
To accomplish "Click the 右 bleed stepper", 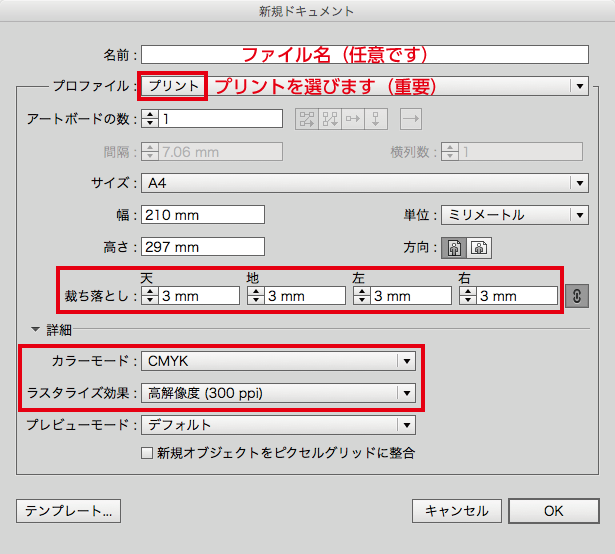I will pyautogui.click(x=468, y=296).
